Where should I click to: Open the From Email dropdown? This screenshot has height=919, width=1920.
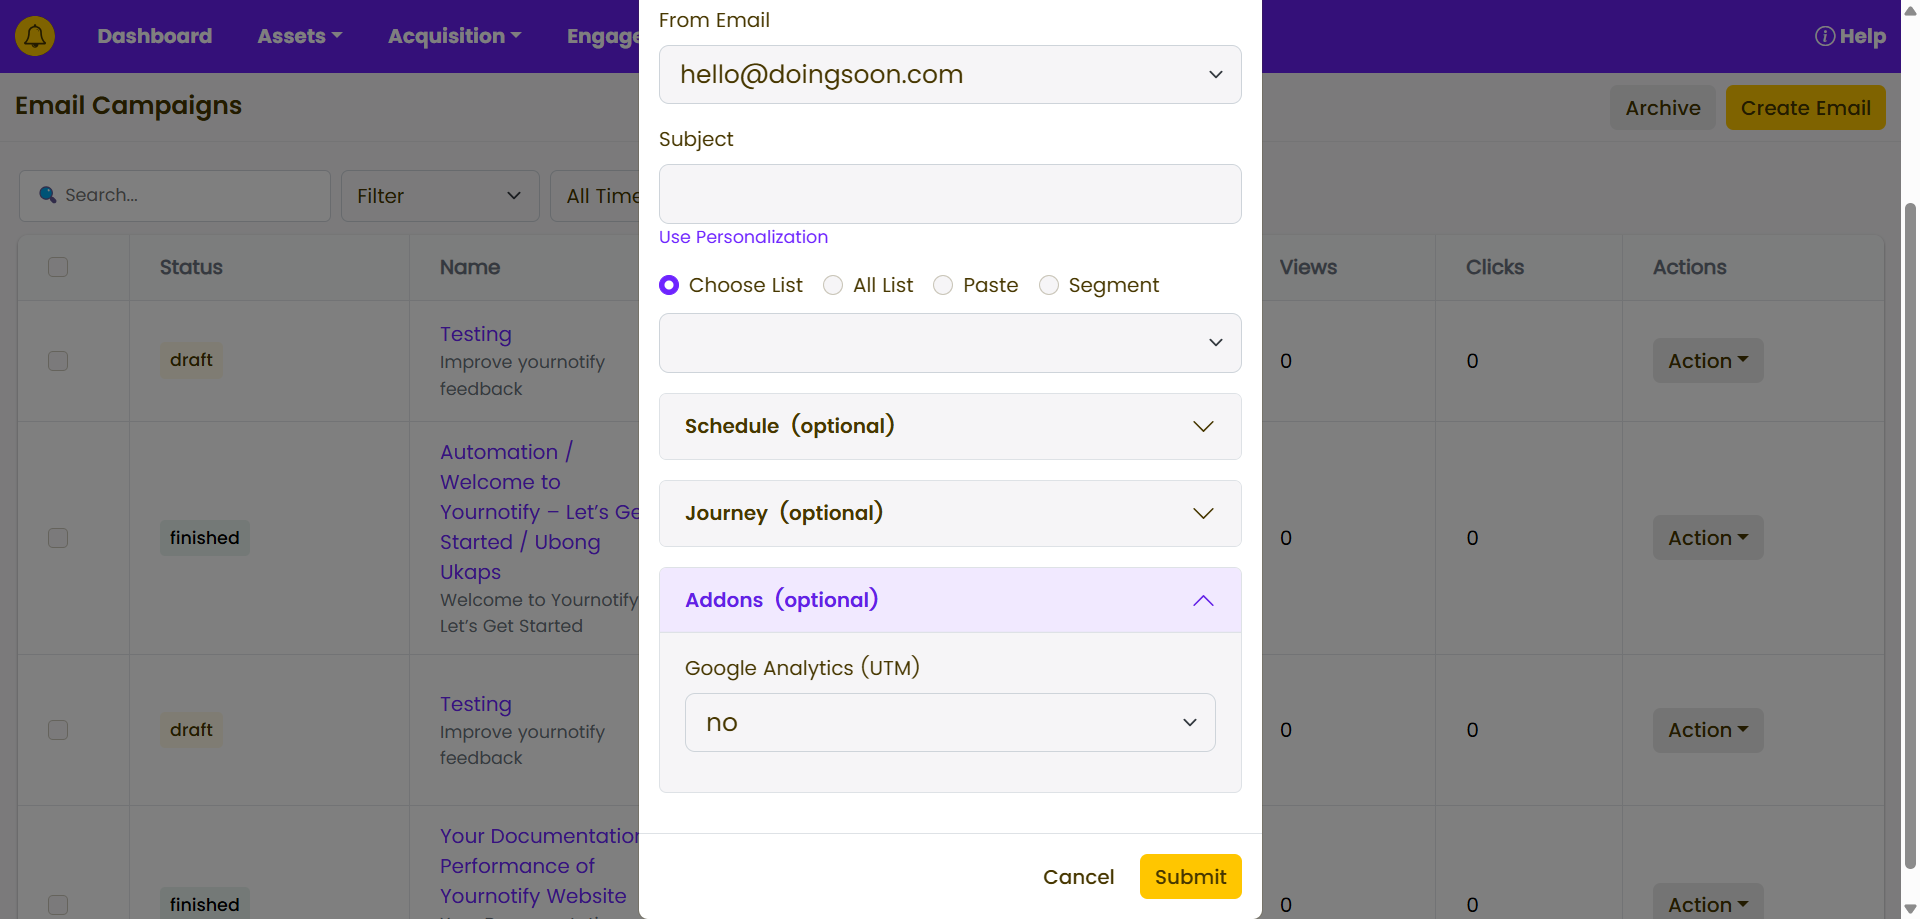coord(949,75)
